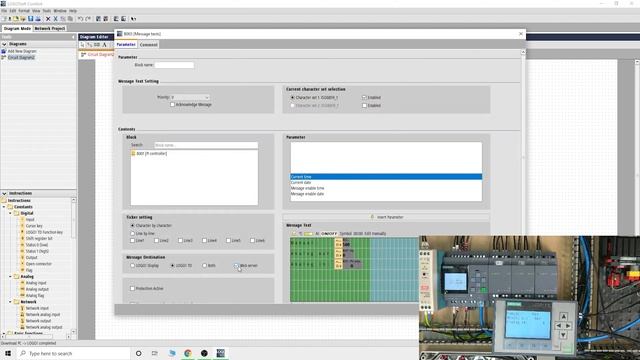Open Circuit Diagram2 in the Diagrams list

(x=21, y=58)
